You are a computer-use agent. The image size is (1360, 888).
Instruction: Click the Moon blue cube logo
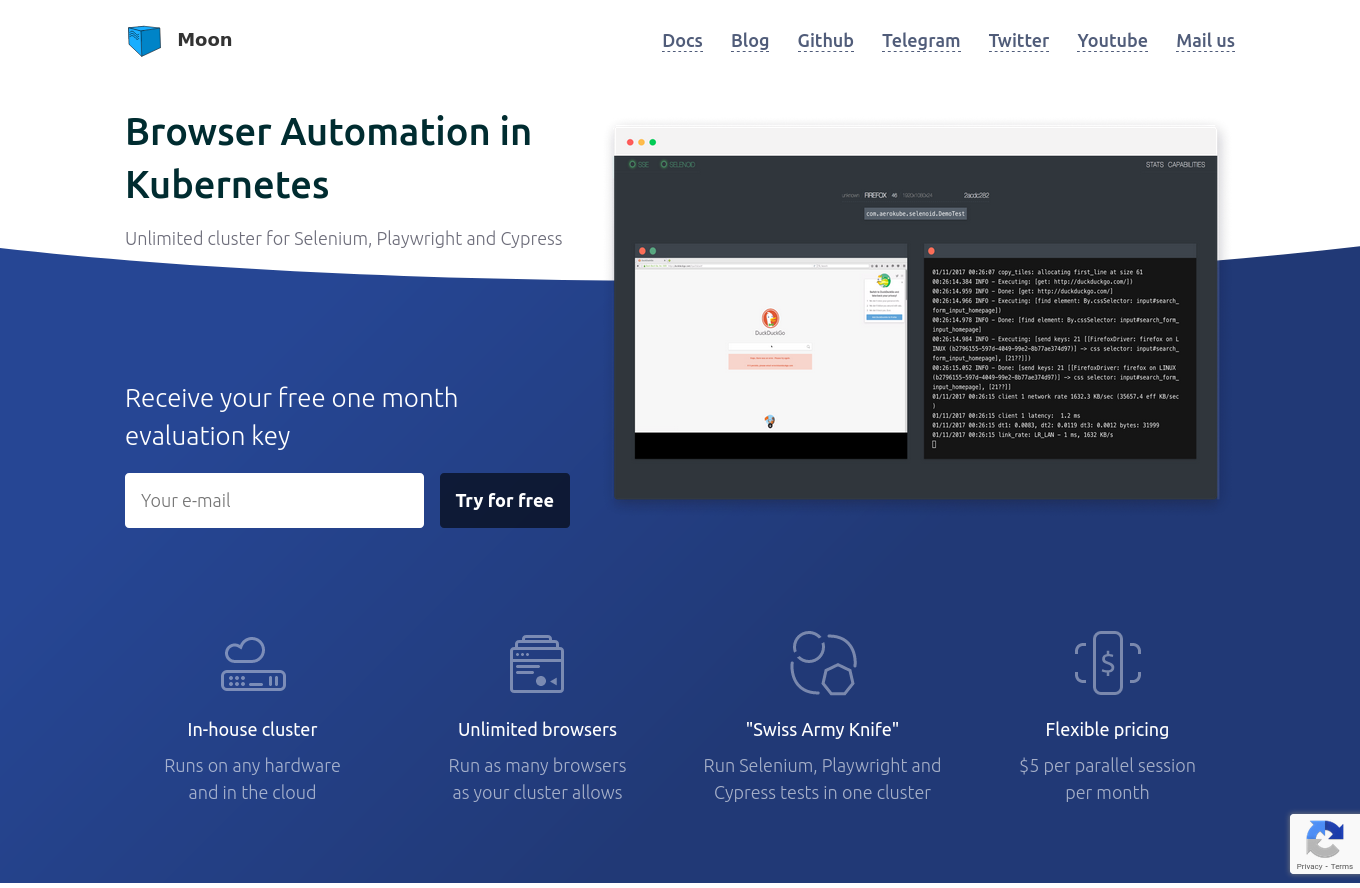coord(144,41)
